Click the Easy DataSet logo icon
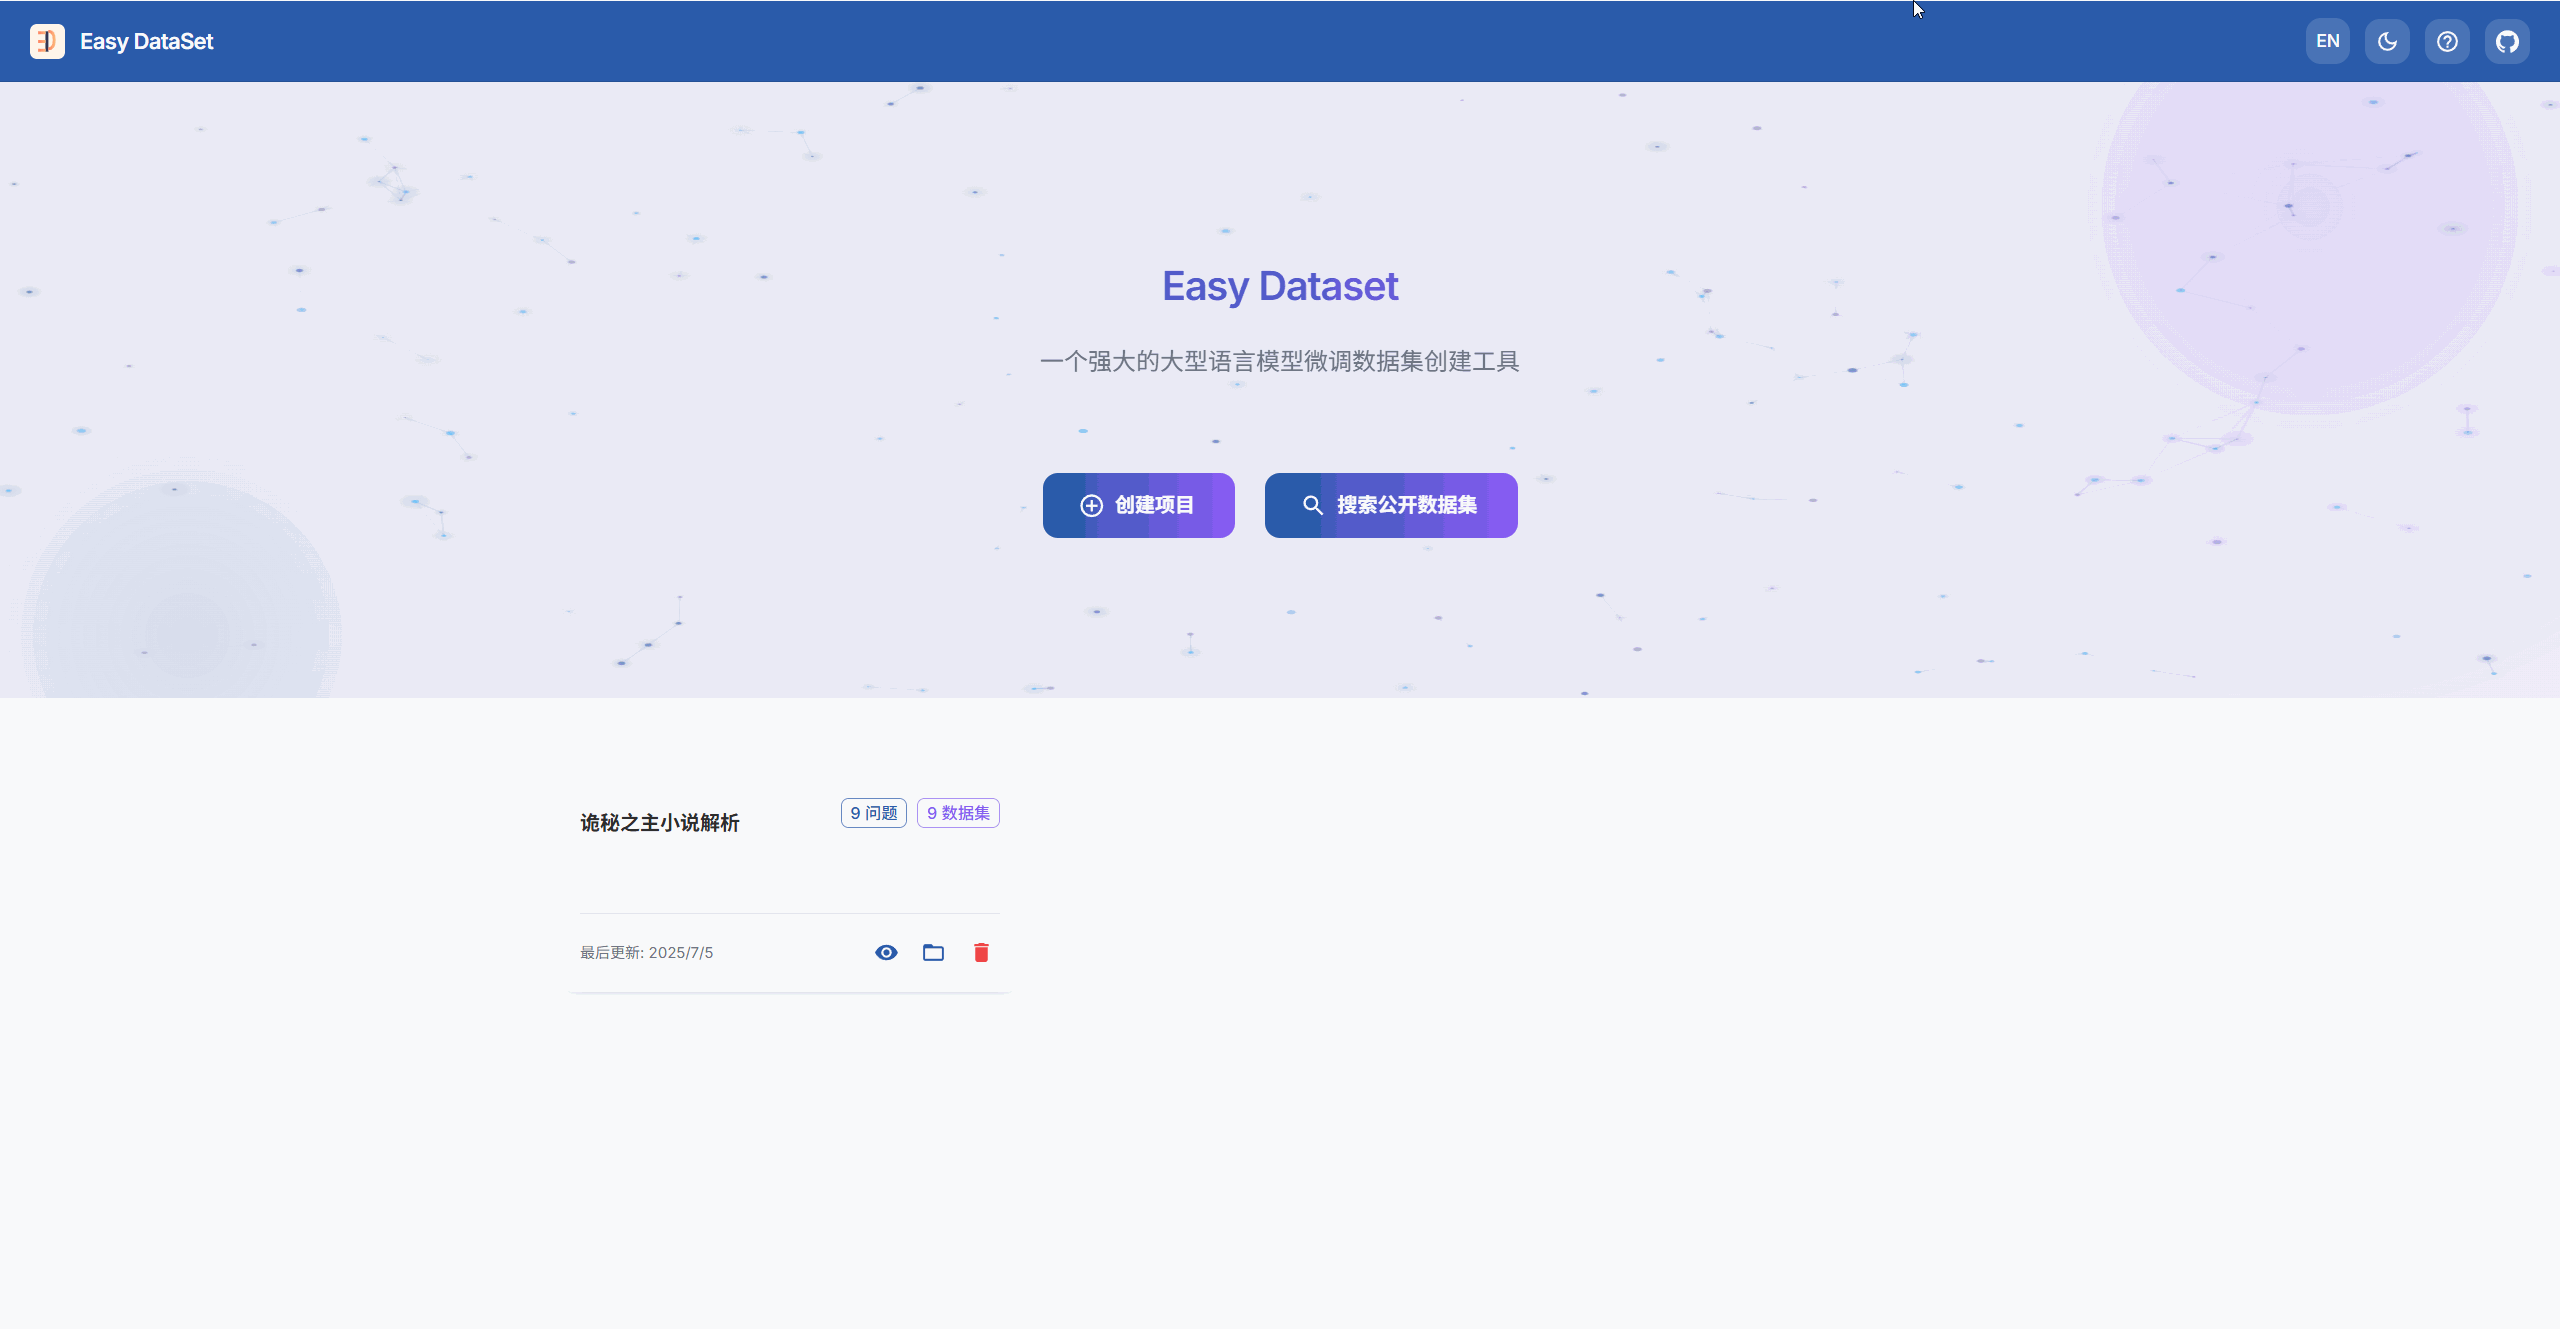 coord(47,41)
